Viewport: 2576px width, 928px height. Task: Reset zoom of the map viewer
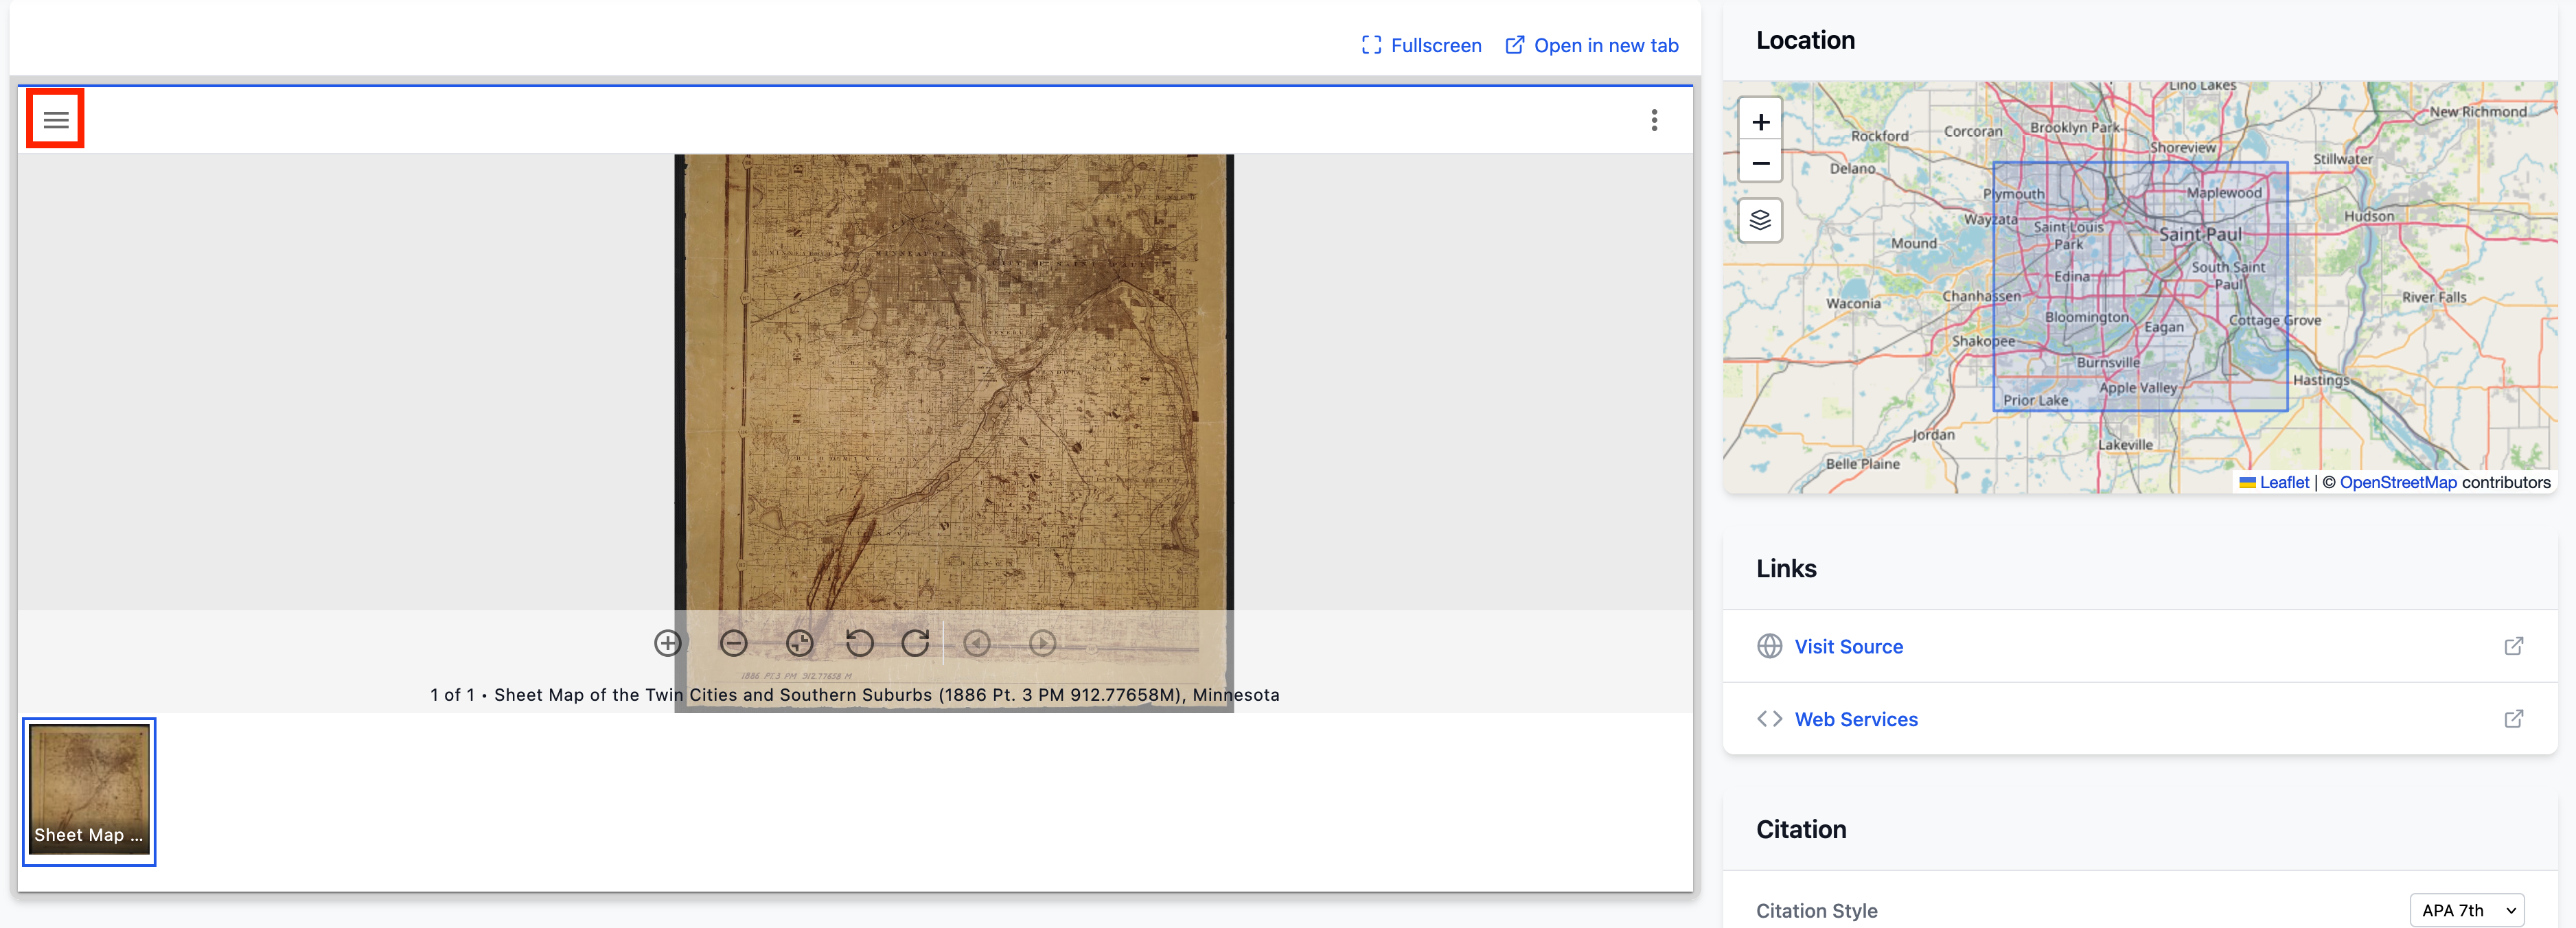pos(800,643)
